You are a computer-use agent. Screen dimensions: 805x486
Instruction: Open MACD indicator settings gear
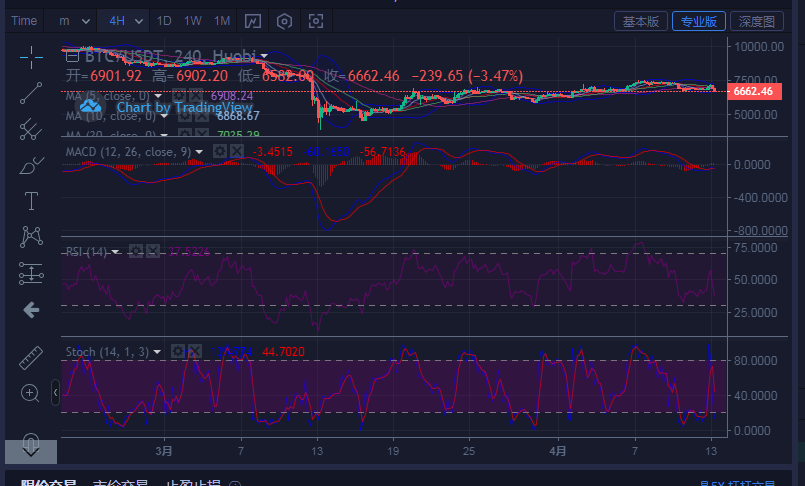220,151
